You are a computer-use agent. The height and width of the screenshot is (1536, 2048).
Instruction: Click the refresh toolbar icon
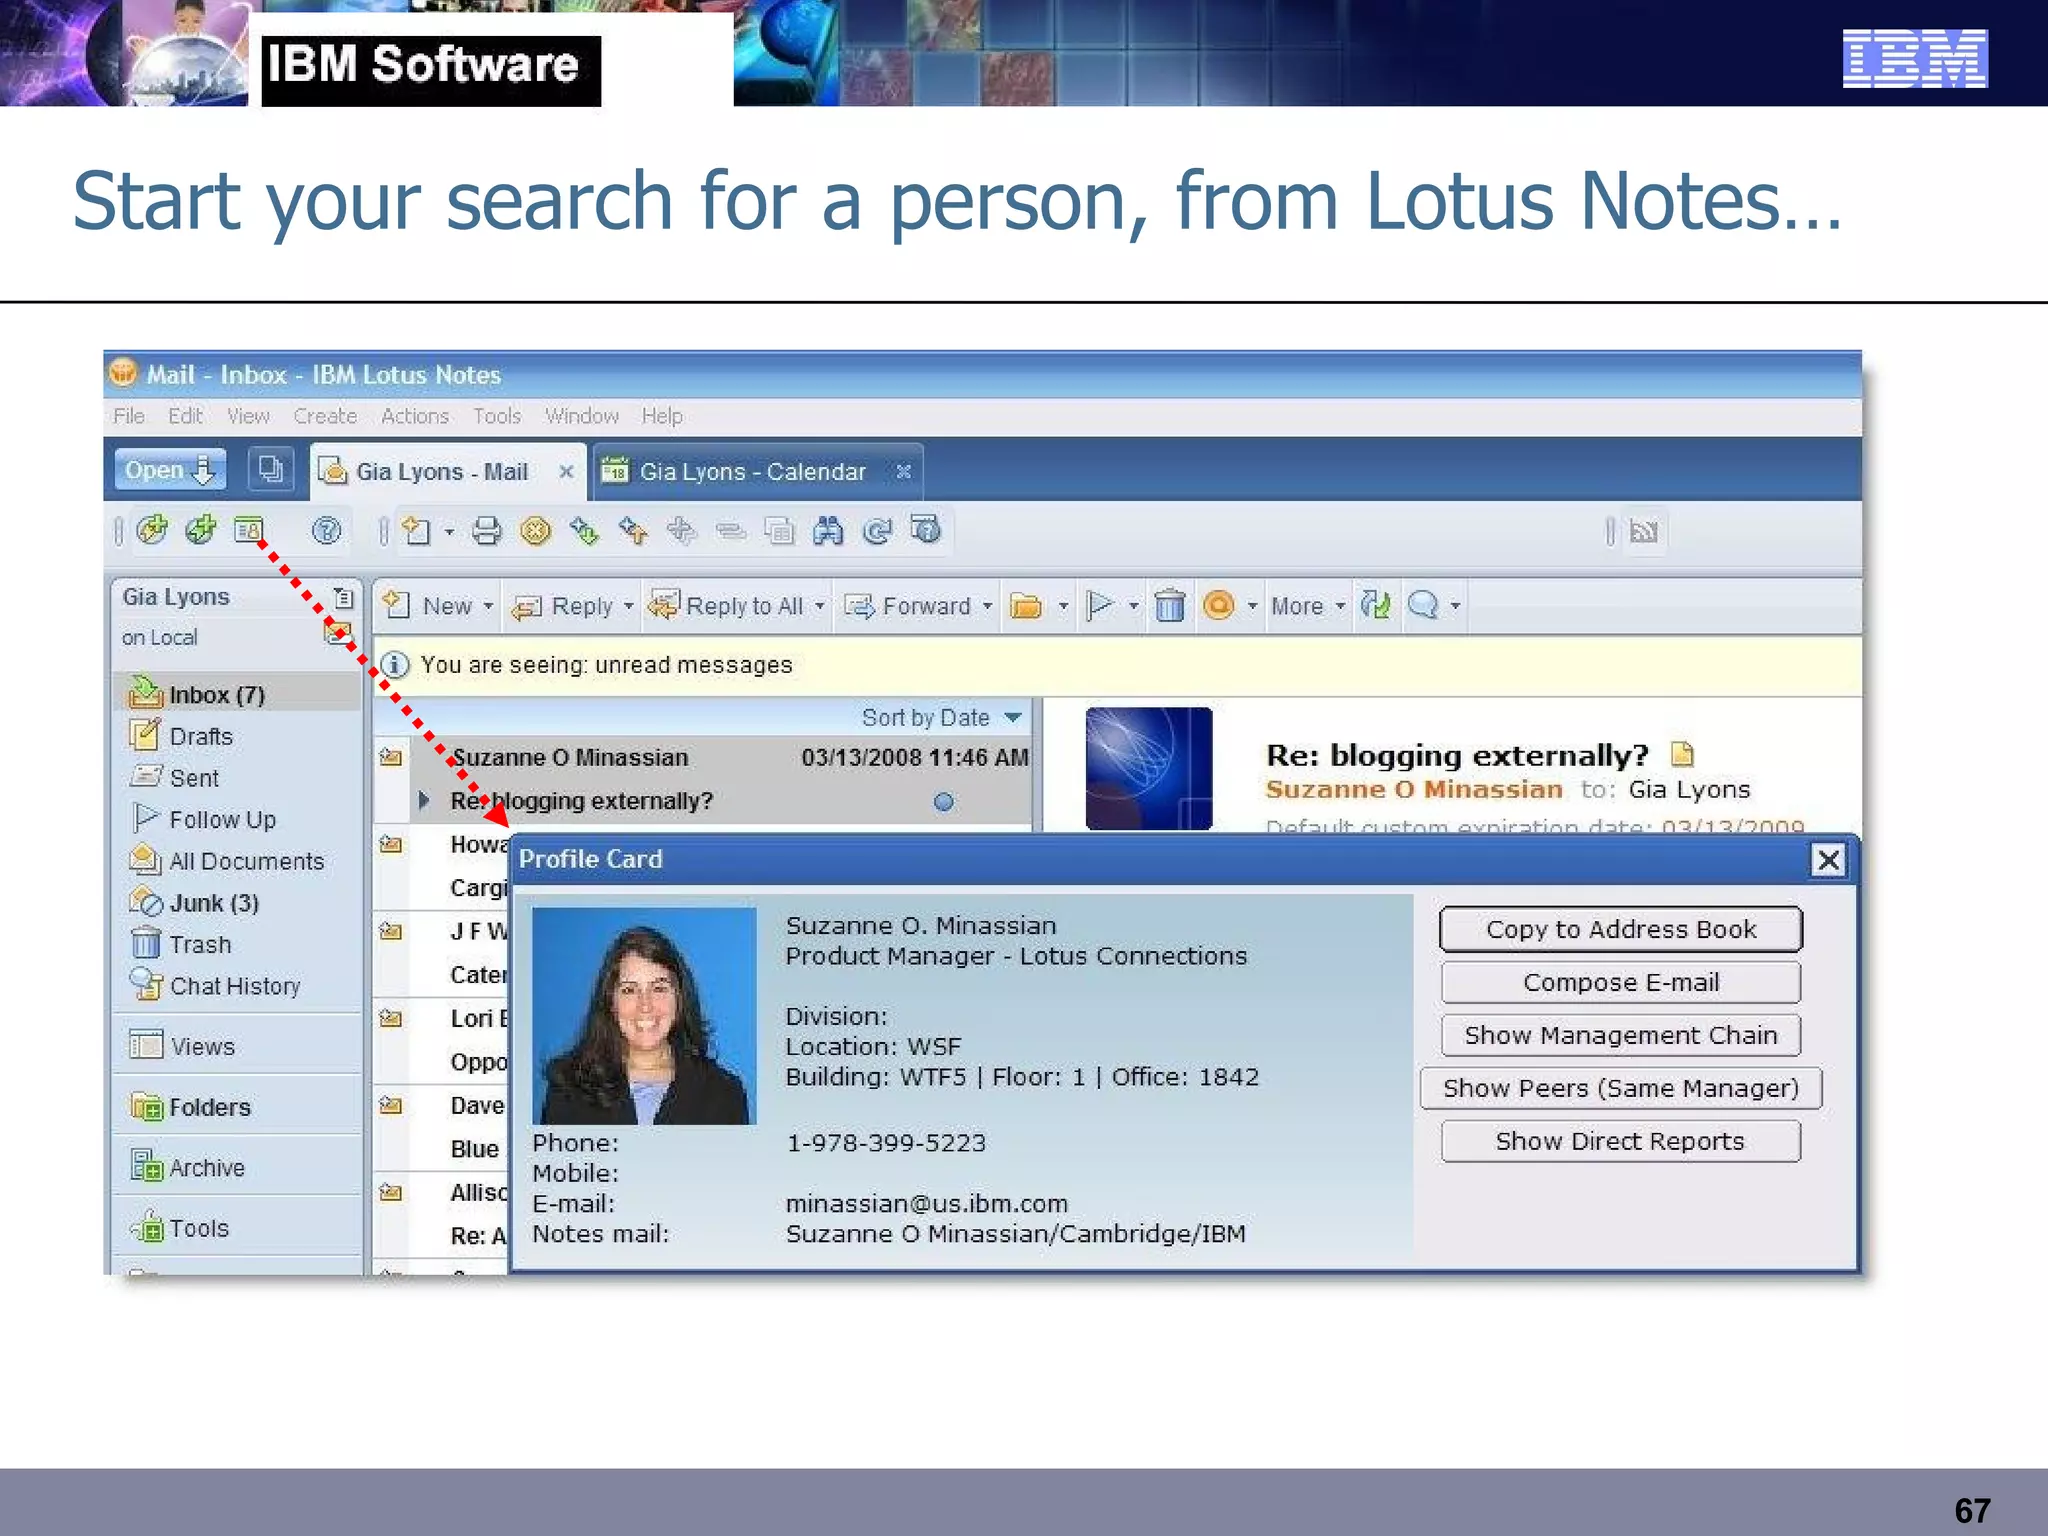pos(877,530)
